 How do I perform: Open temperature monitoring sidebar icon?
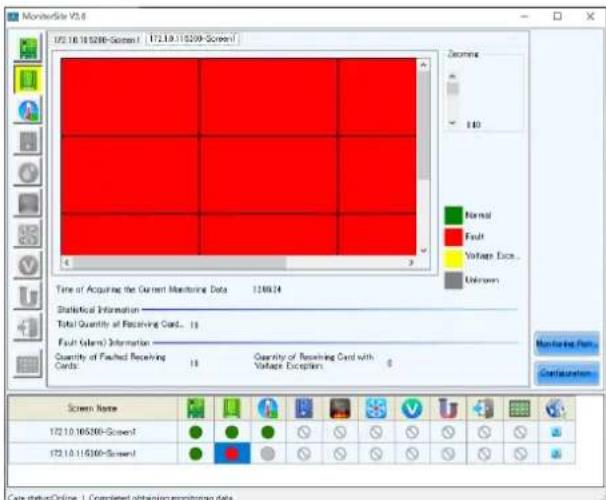coord(29,111)
